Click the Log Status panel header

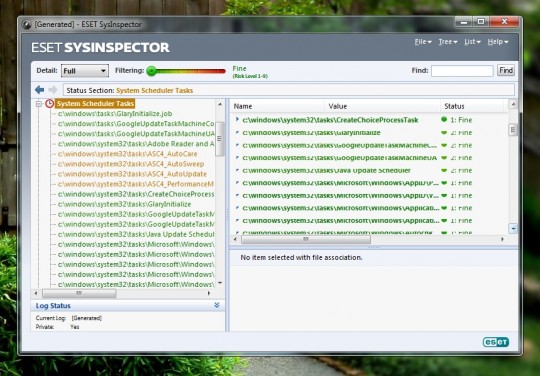click(x=127, y=305)
